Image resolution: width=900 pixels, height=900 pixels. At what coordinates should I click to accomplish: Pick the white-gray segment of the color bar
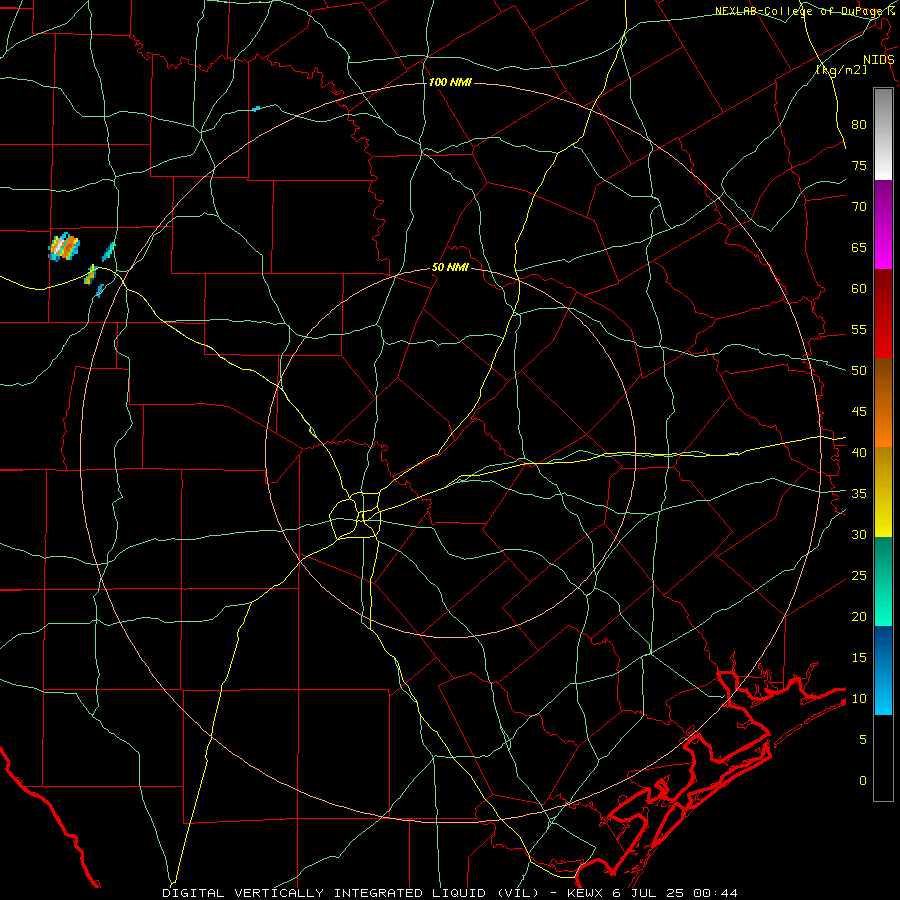[x=883, y=134]
